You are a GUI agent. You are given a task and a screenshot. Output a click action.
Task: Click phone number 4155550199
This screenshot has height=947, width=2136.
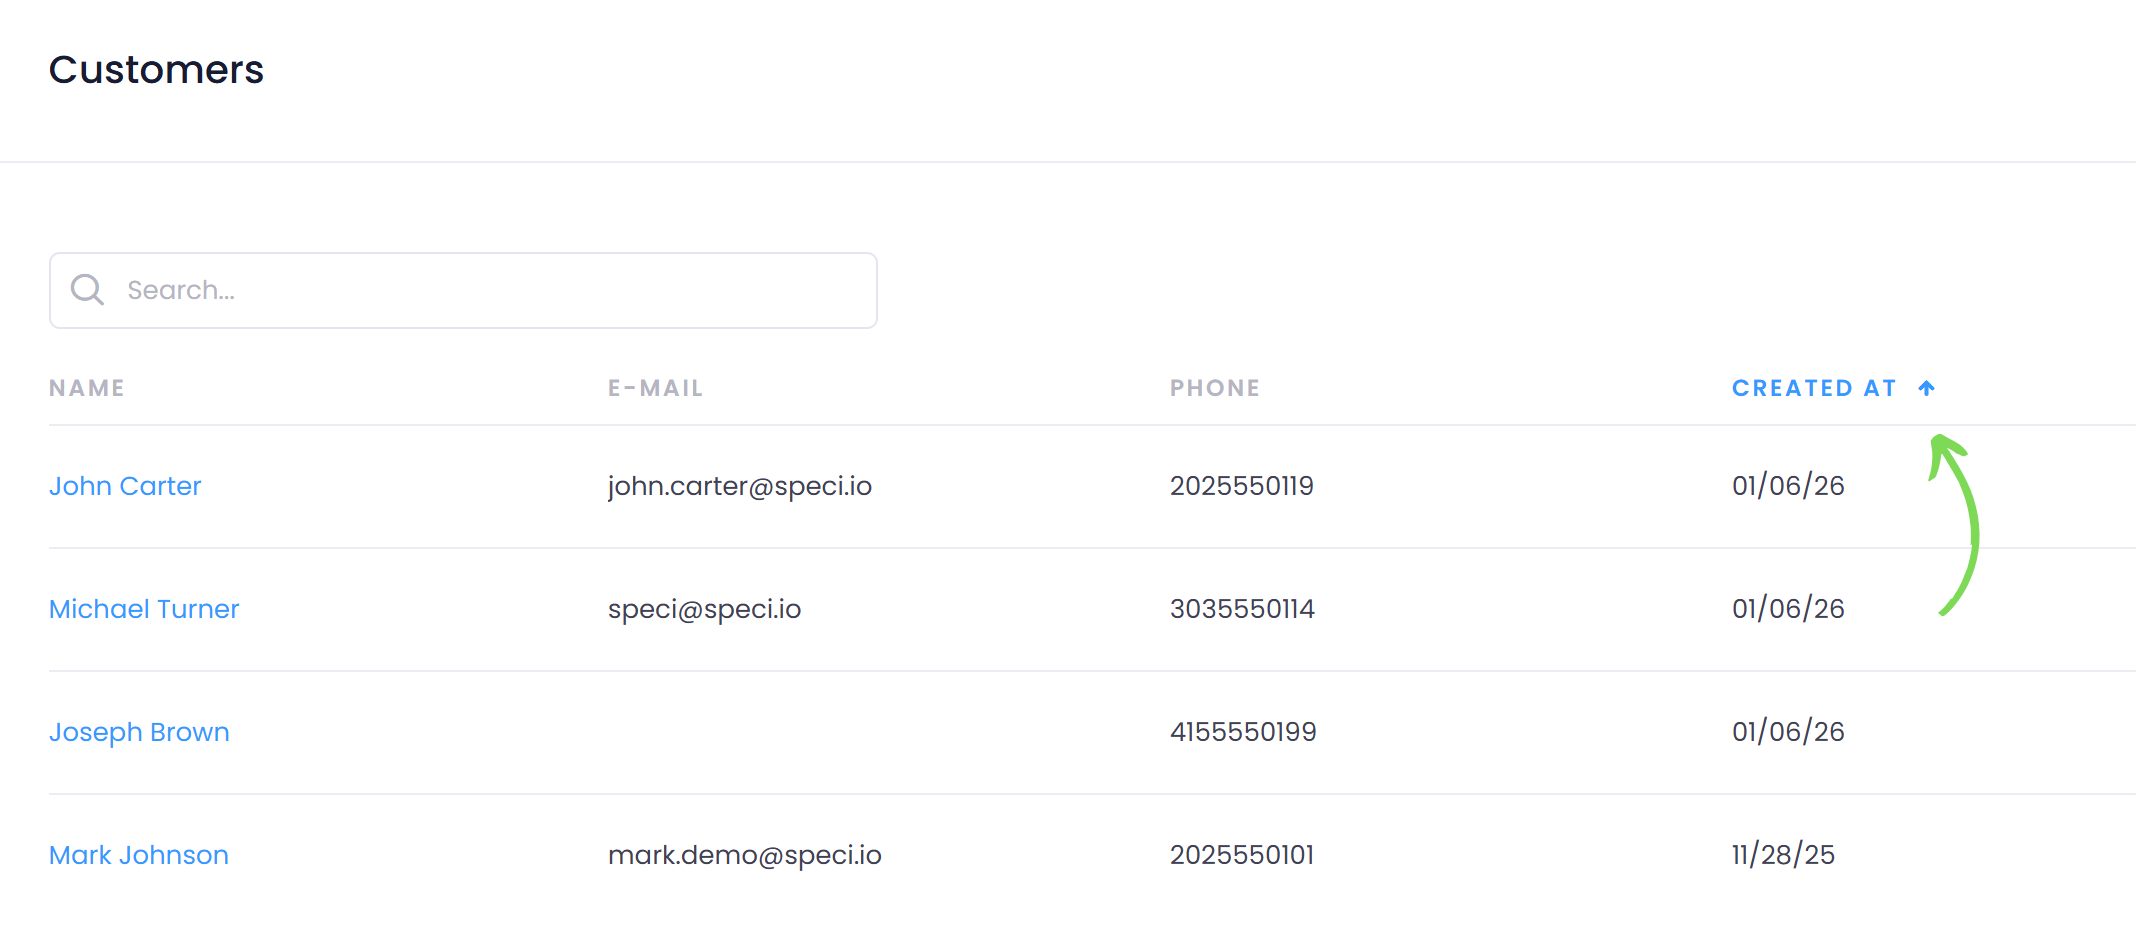click(x=1243, y=732)
